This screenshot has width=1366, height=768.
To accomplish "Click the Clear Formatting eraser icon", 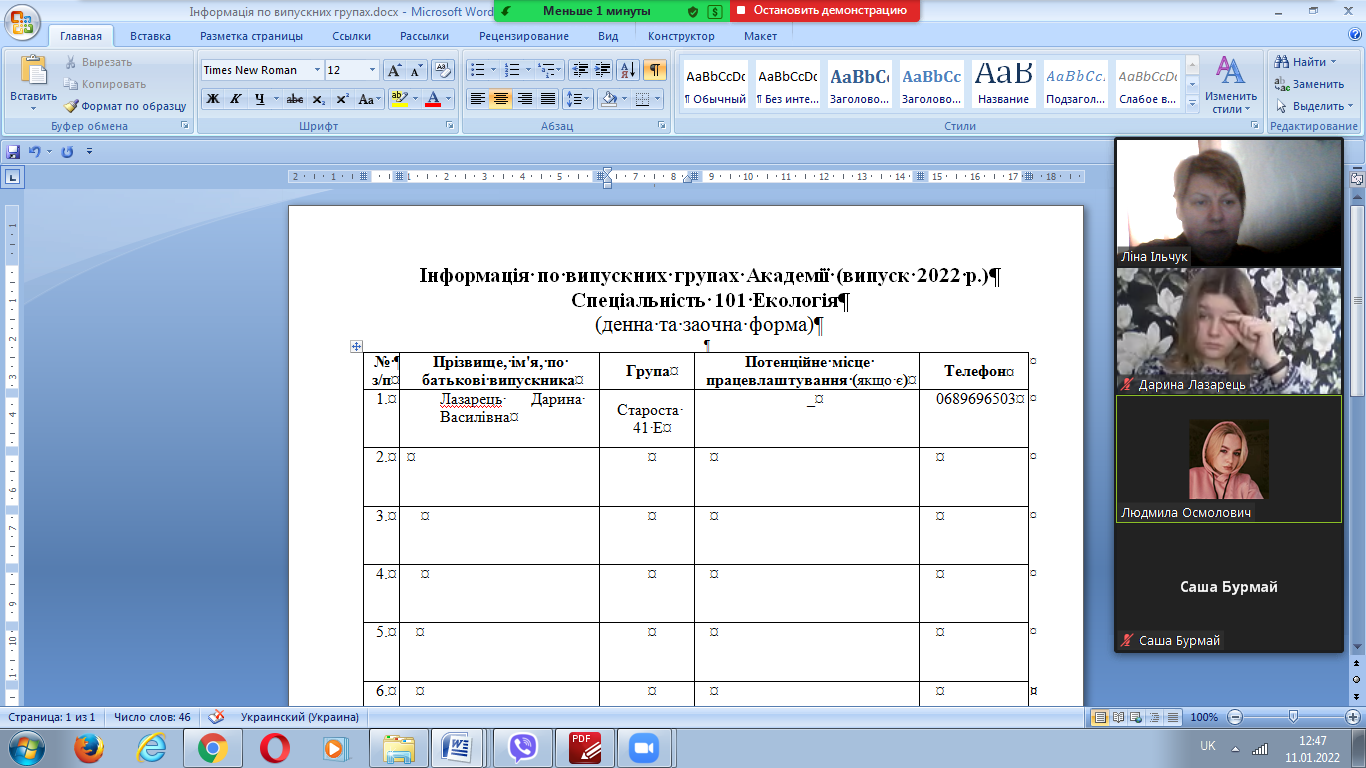I will (x=444, y=70).
